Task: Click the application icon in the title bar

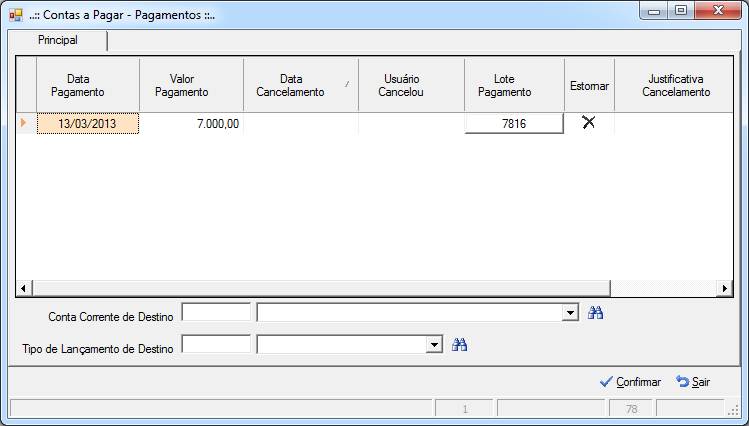Action: (x=16, y=15)
